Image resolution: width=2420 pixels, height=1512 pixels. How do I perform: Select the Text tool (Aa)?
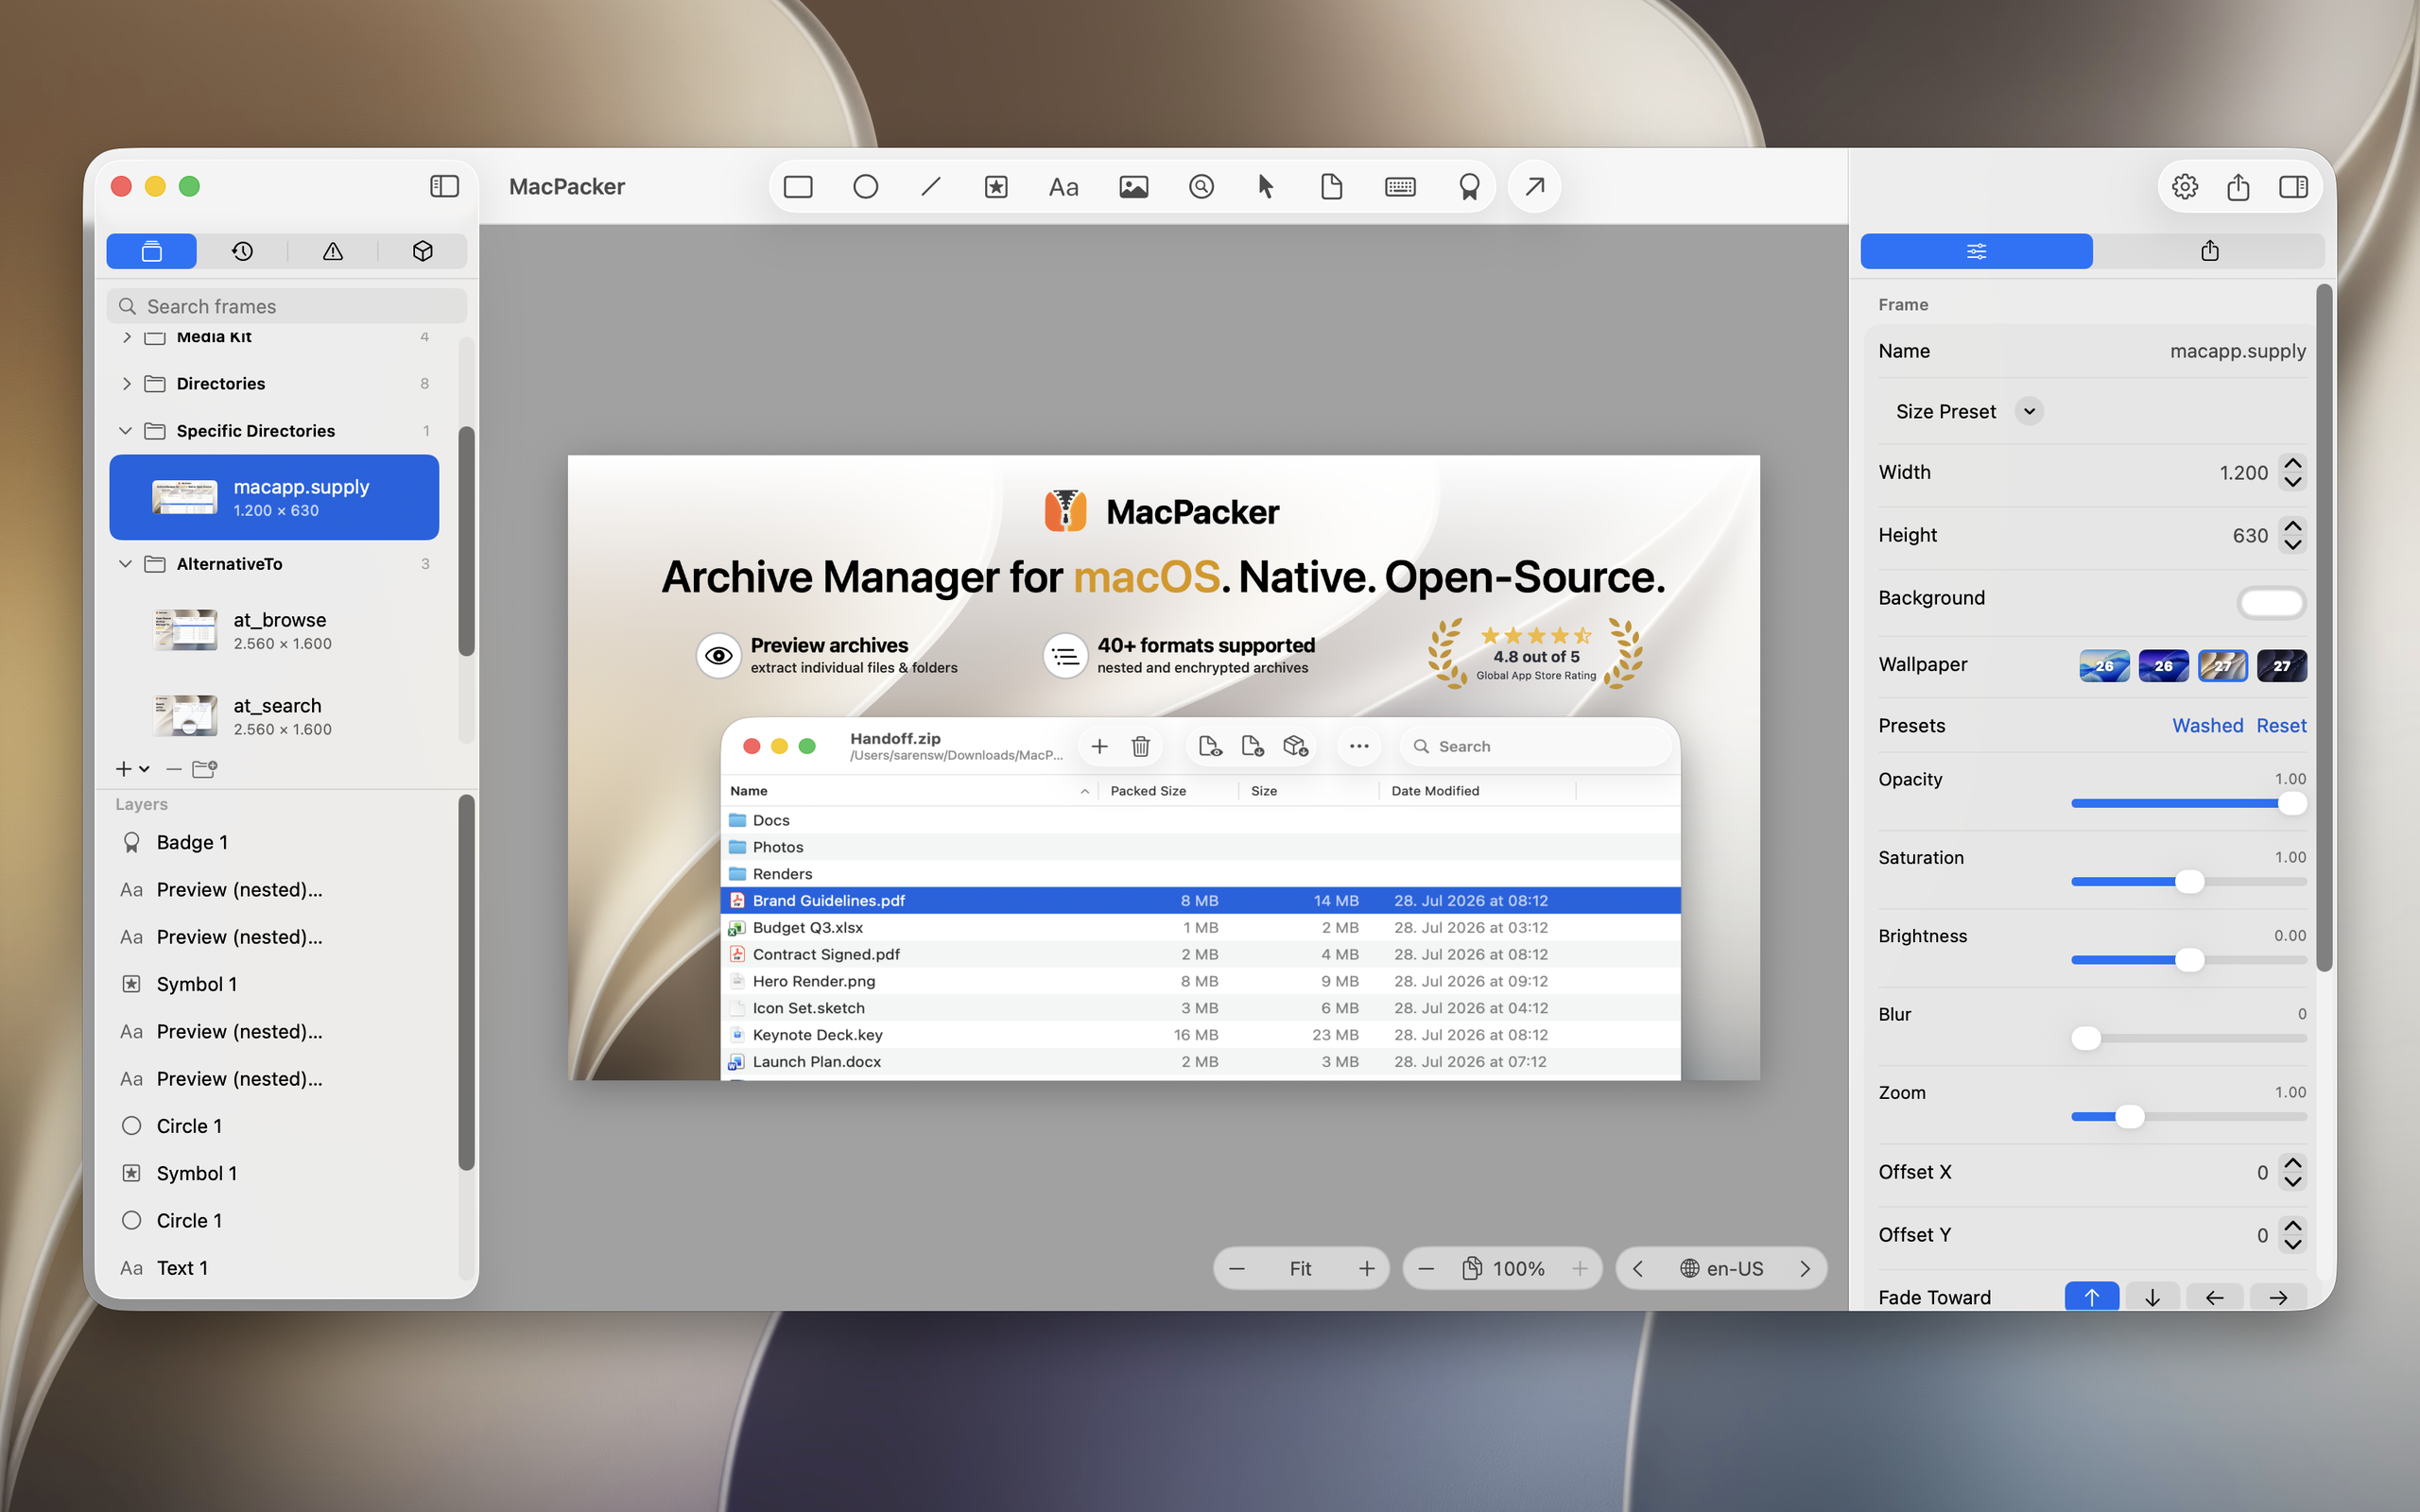pos(1063,187)
